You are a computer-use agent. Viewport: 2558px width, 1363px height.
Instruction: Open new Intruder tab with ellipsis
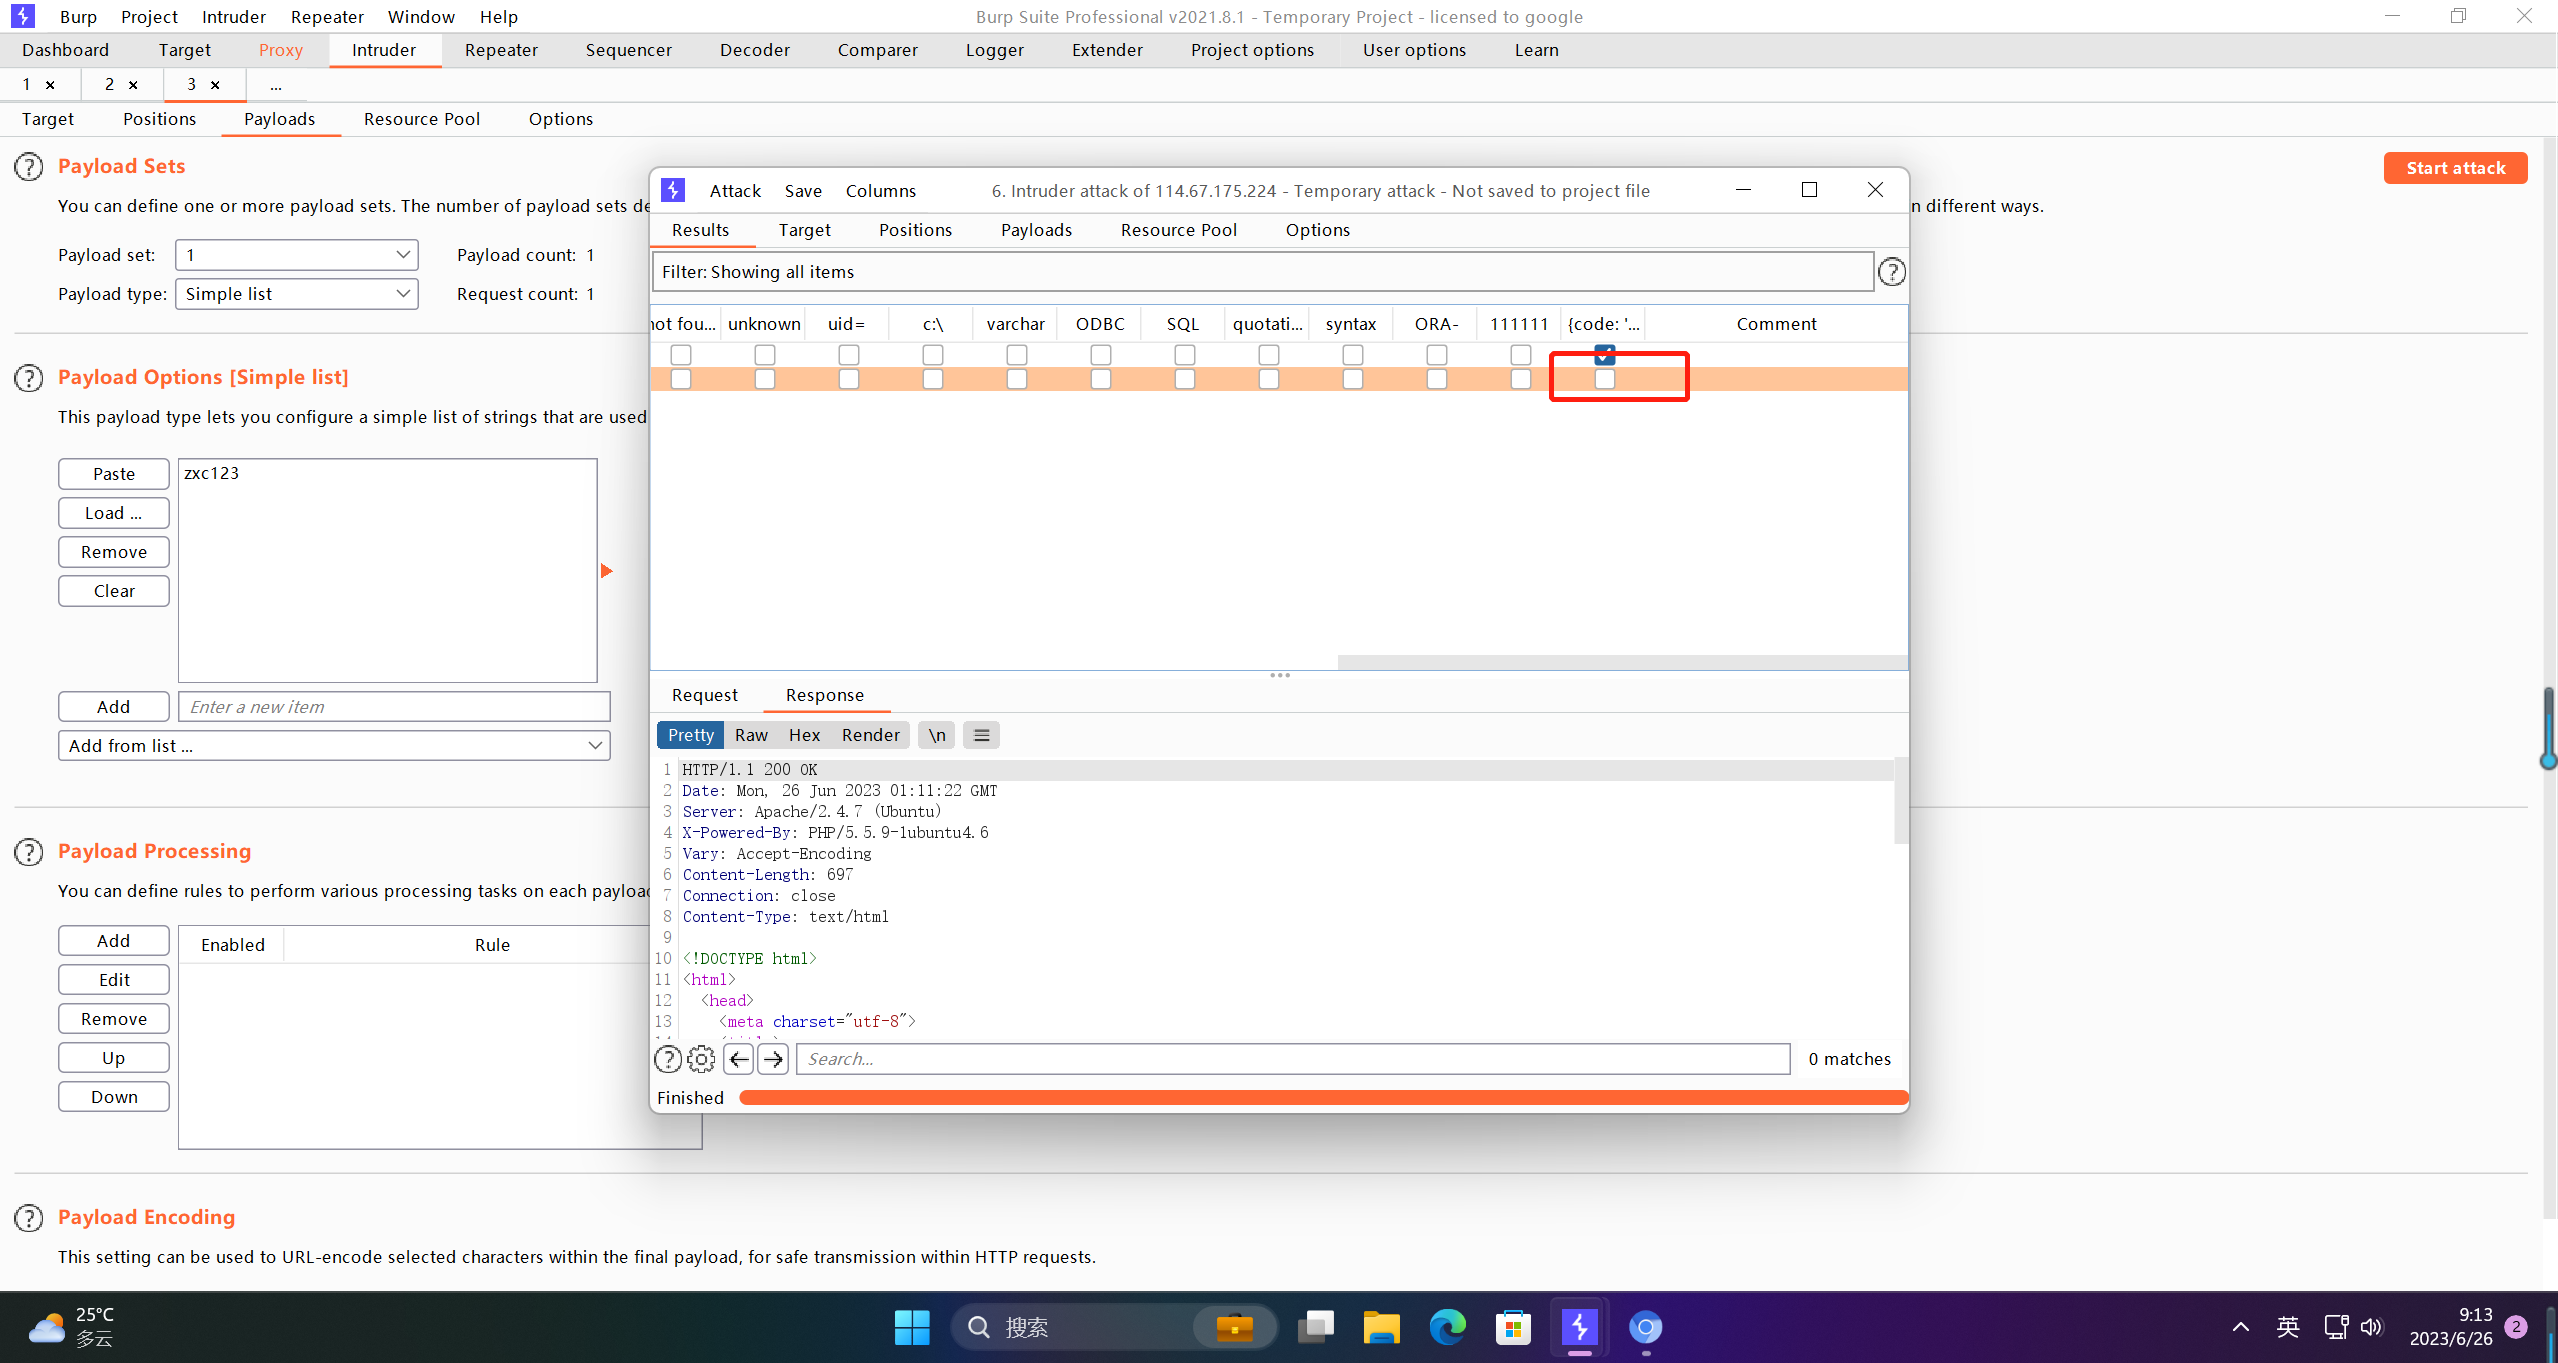[x=276, y=85]
